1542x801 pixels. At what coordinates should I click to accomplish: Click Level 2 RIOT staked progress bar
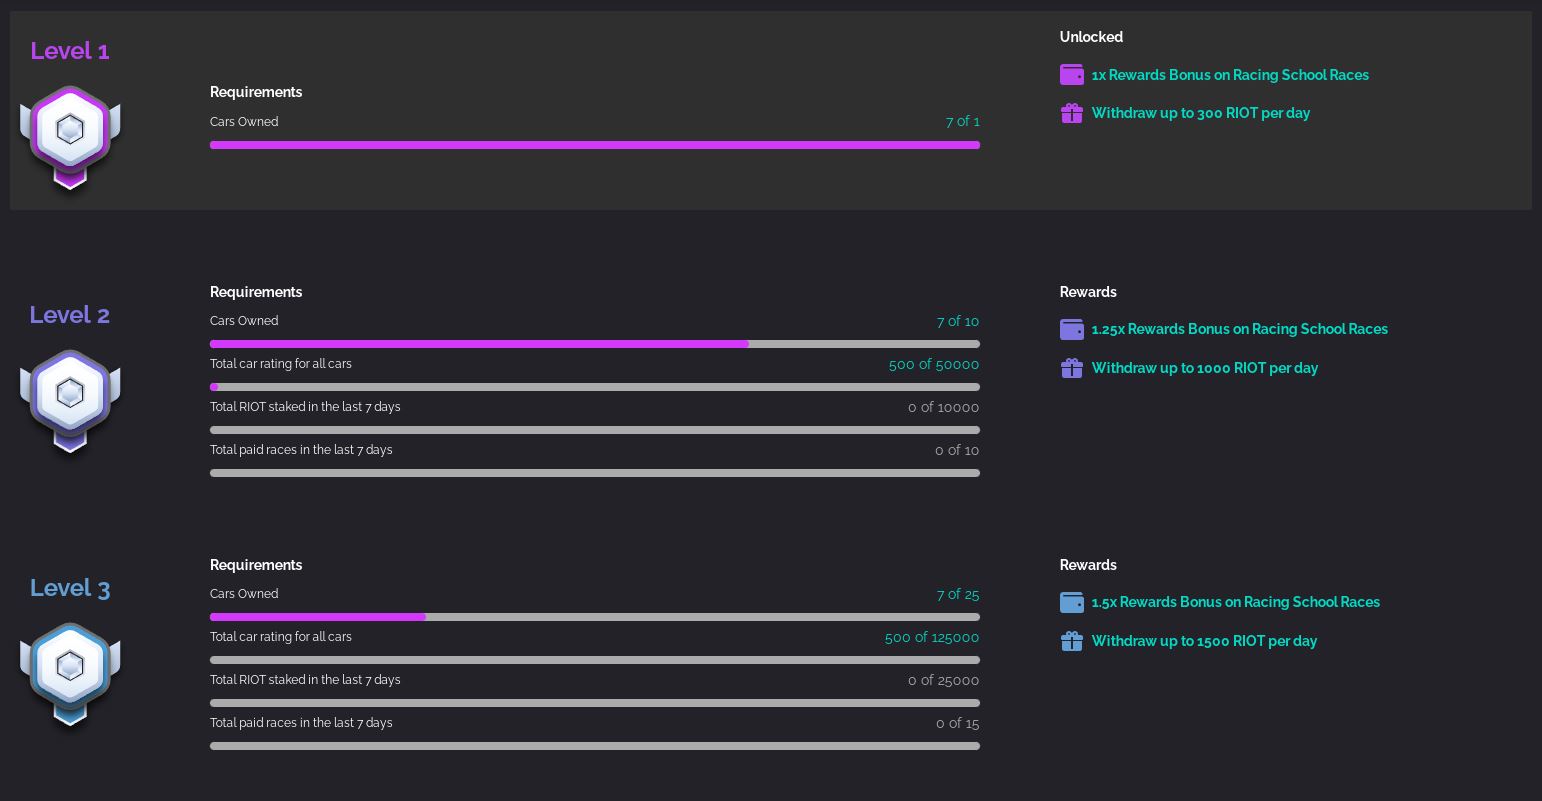pos(595,430)
